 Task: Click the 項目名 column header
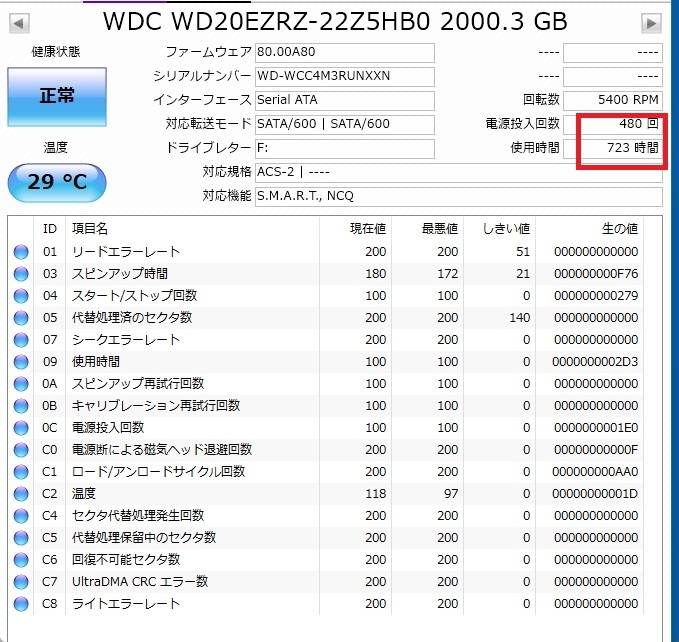point(90,229)
